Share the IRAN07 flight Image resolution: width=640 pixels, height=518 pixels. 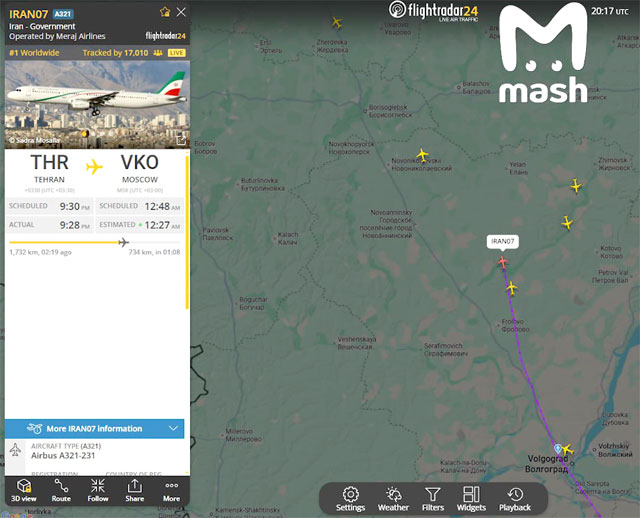click(134, 490)
